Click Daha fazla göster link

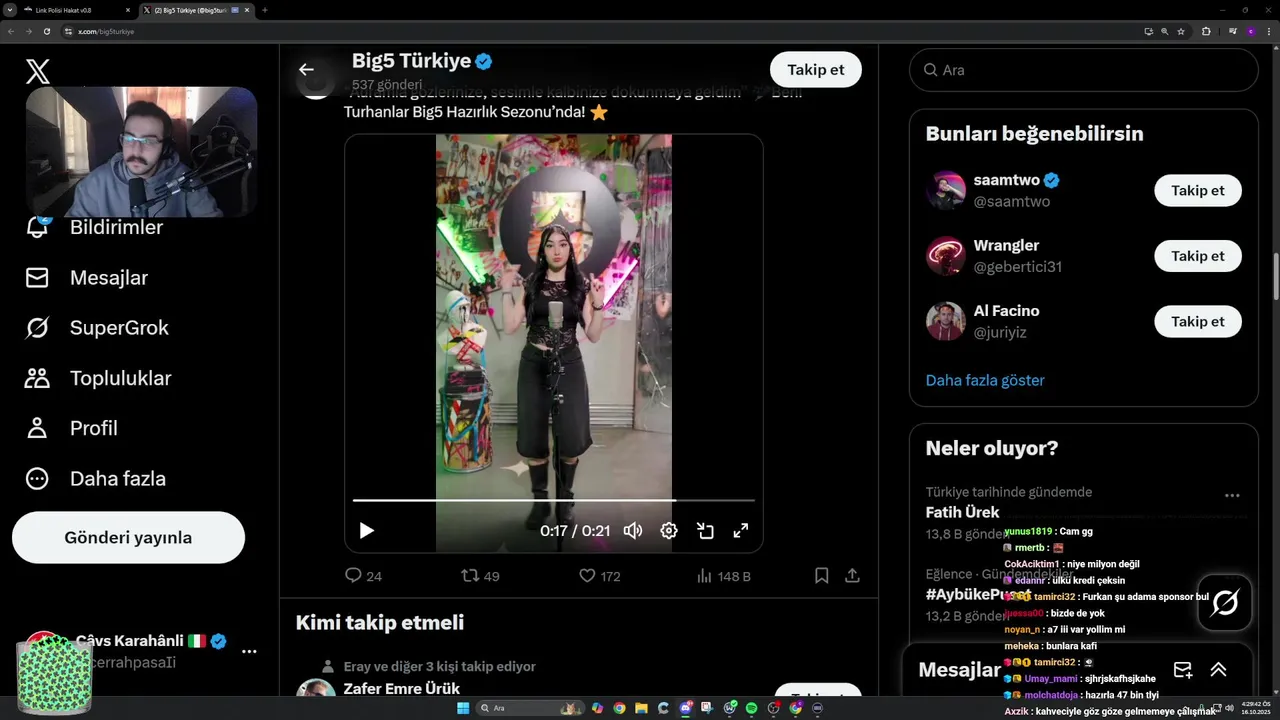coord(985,380)
